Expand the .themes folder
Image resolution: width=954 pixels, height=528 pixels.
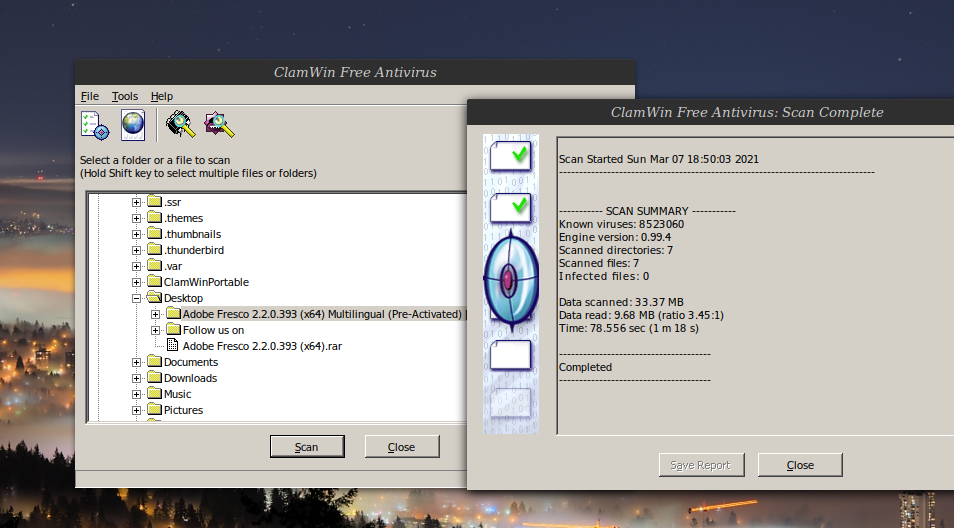136,218
